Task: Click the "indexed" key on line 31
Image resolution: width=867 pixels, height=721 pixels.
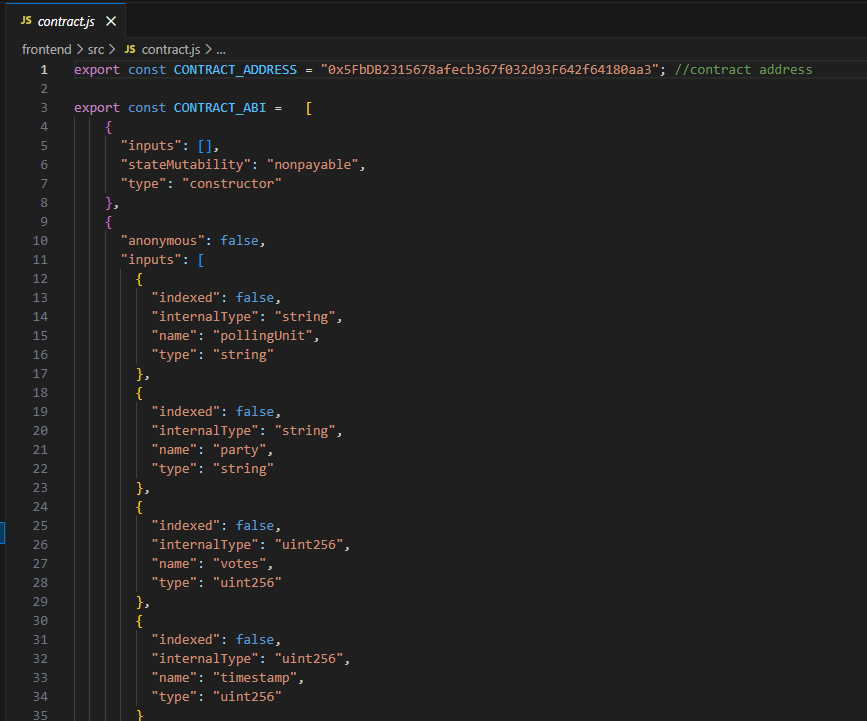Action: click(185, 640)
